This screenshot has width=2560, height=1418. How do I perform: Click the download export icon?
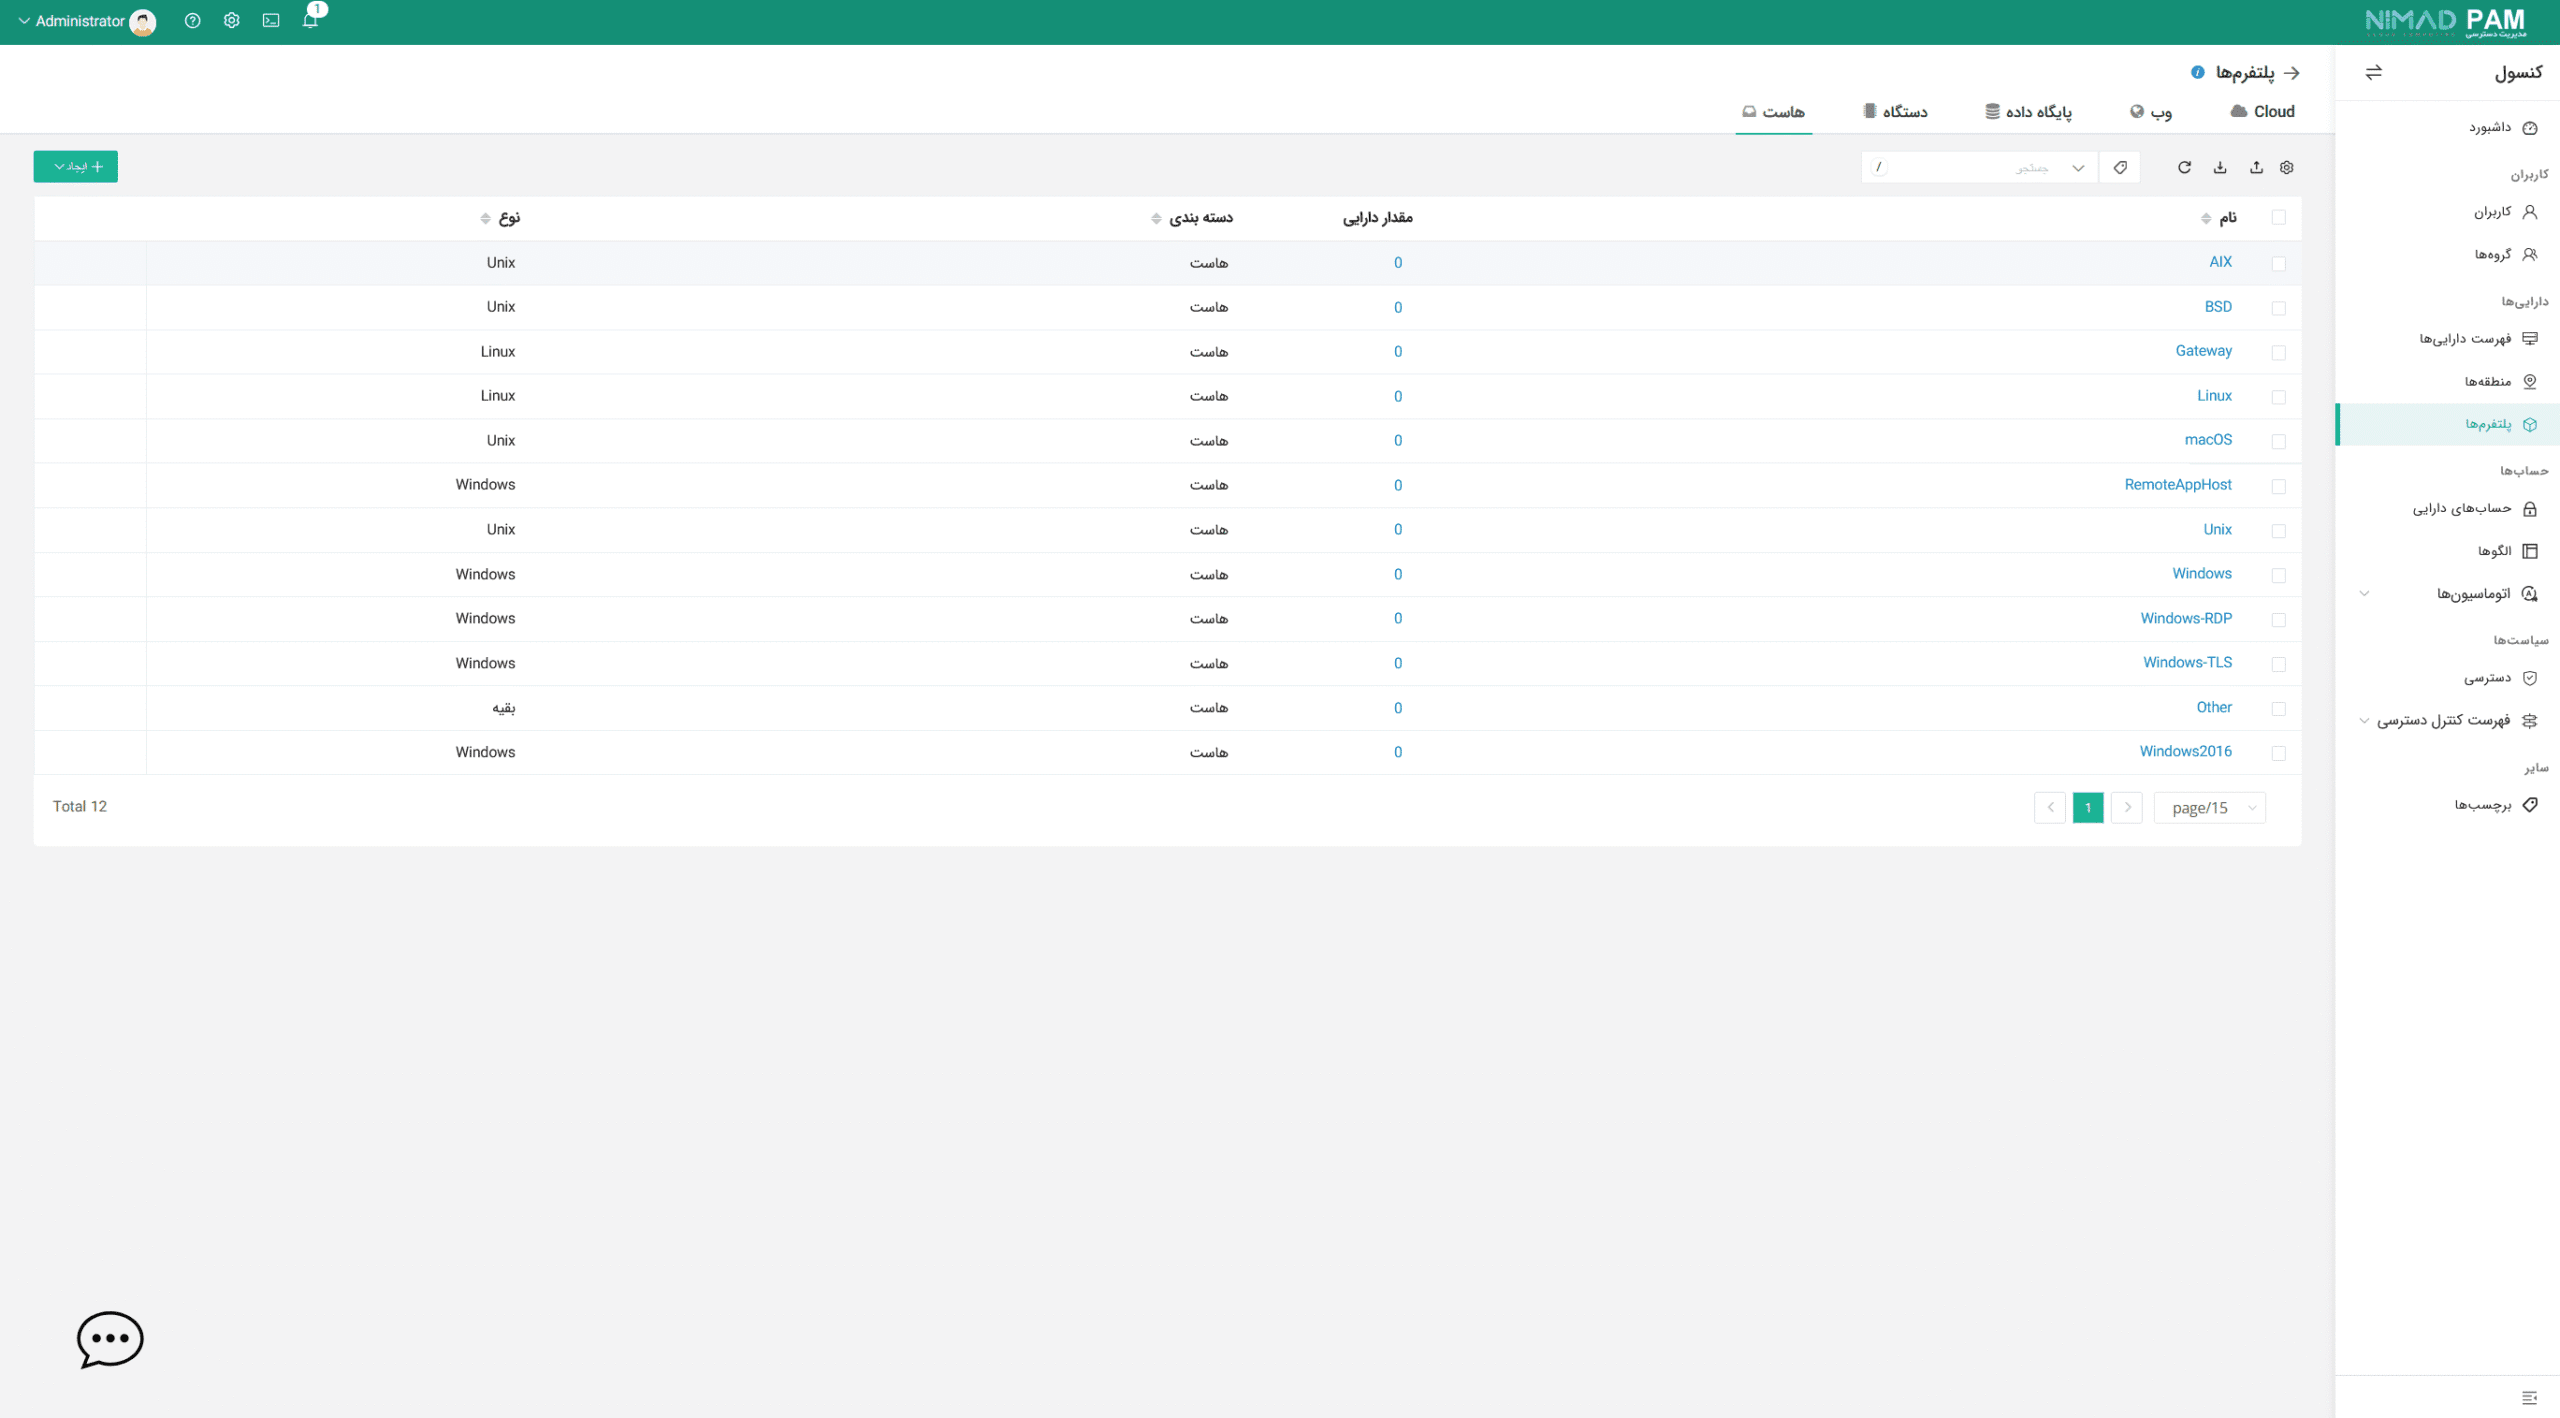tap(2220, 167)
